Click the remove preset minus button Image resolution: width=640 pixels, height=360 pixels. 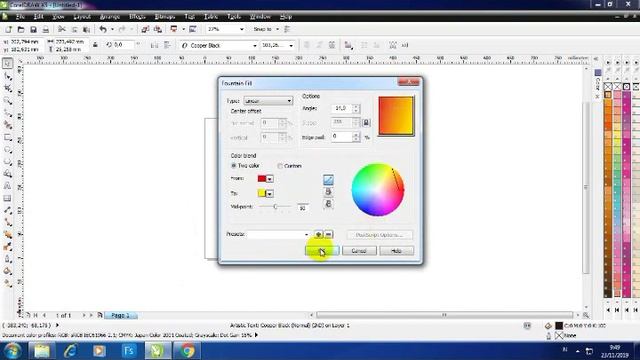coord(329,234)
